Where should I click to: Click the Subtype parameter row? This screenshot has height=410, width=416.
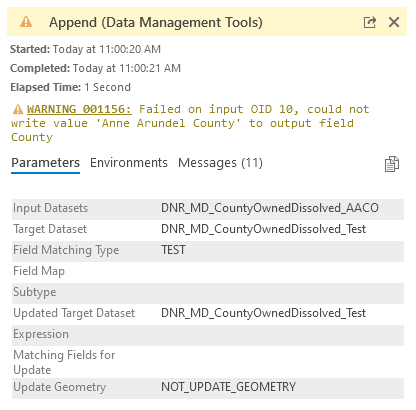208,292
